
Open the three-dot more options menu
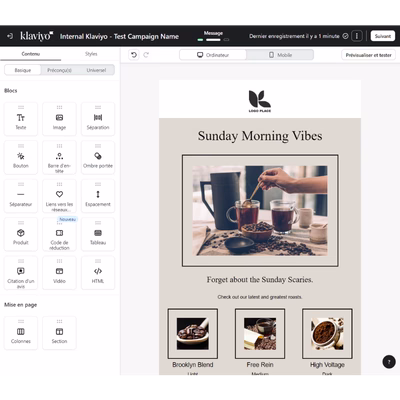tap(357, 36)
